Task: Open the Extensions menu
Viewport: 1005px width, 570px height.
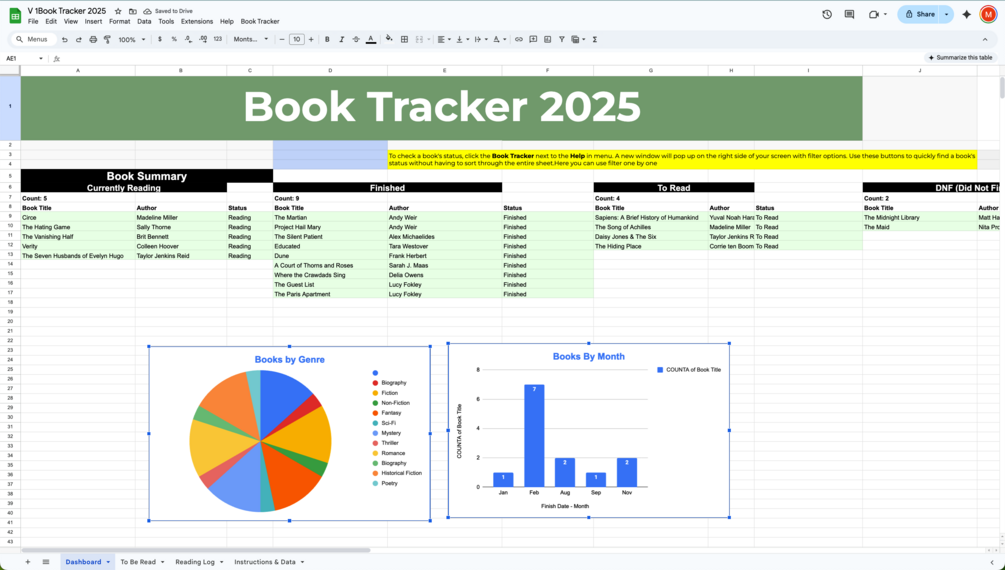Action: [x=197, y=21]
